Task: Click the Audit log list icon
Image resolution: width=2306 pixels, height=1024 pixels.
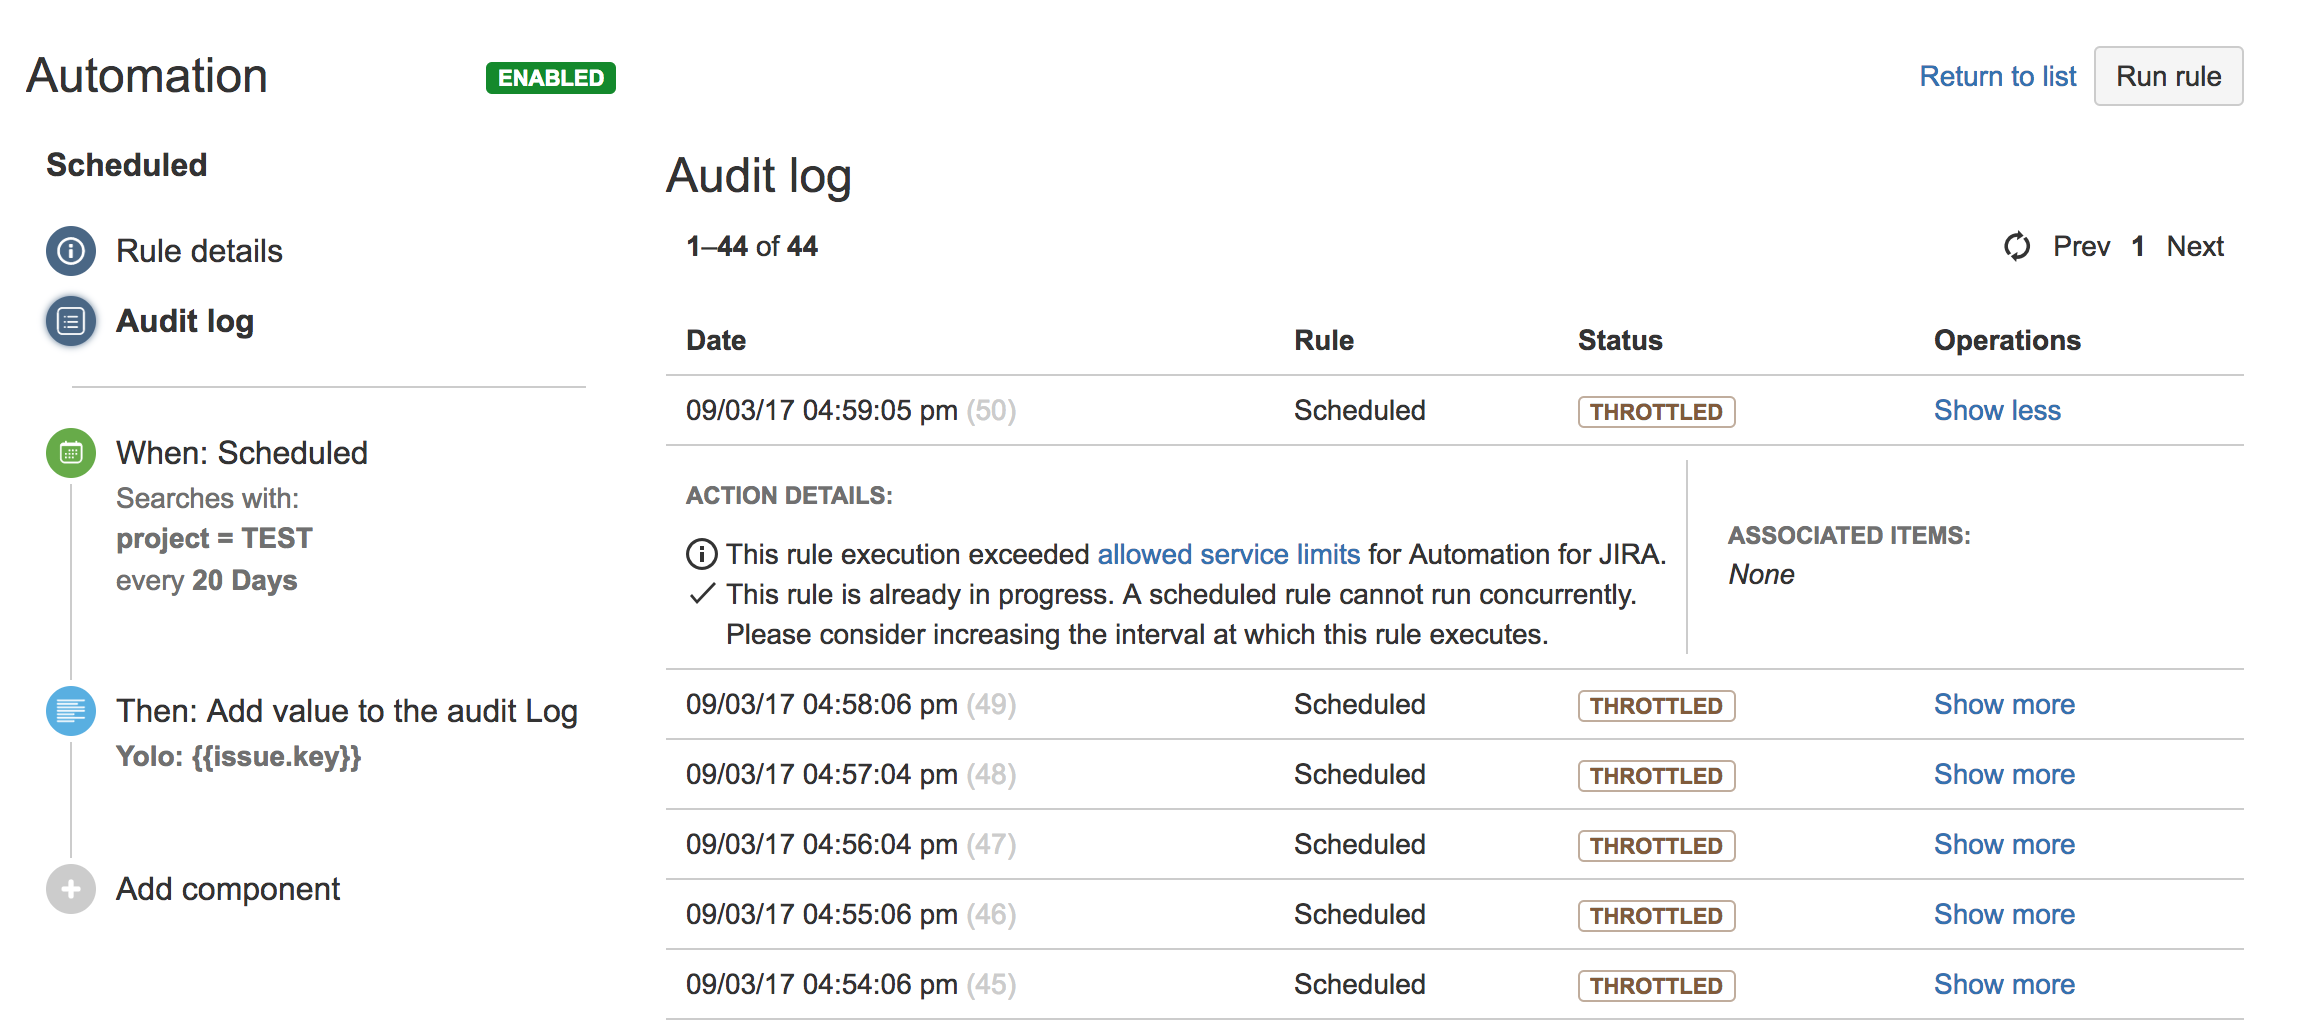Action: click(x=70, y=321)
